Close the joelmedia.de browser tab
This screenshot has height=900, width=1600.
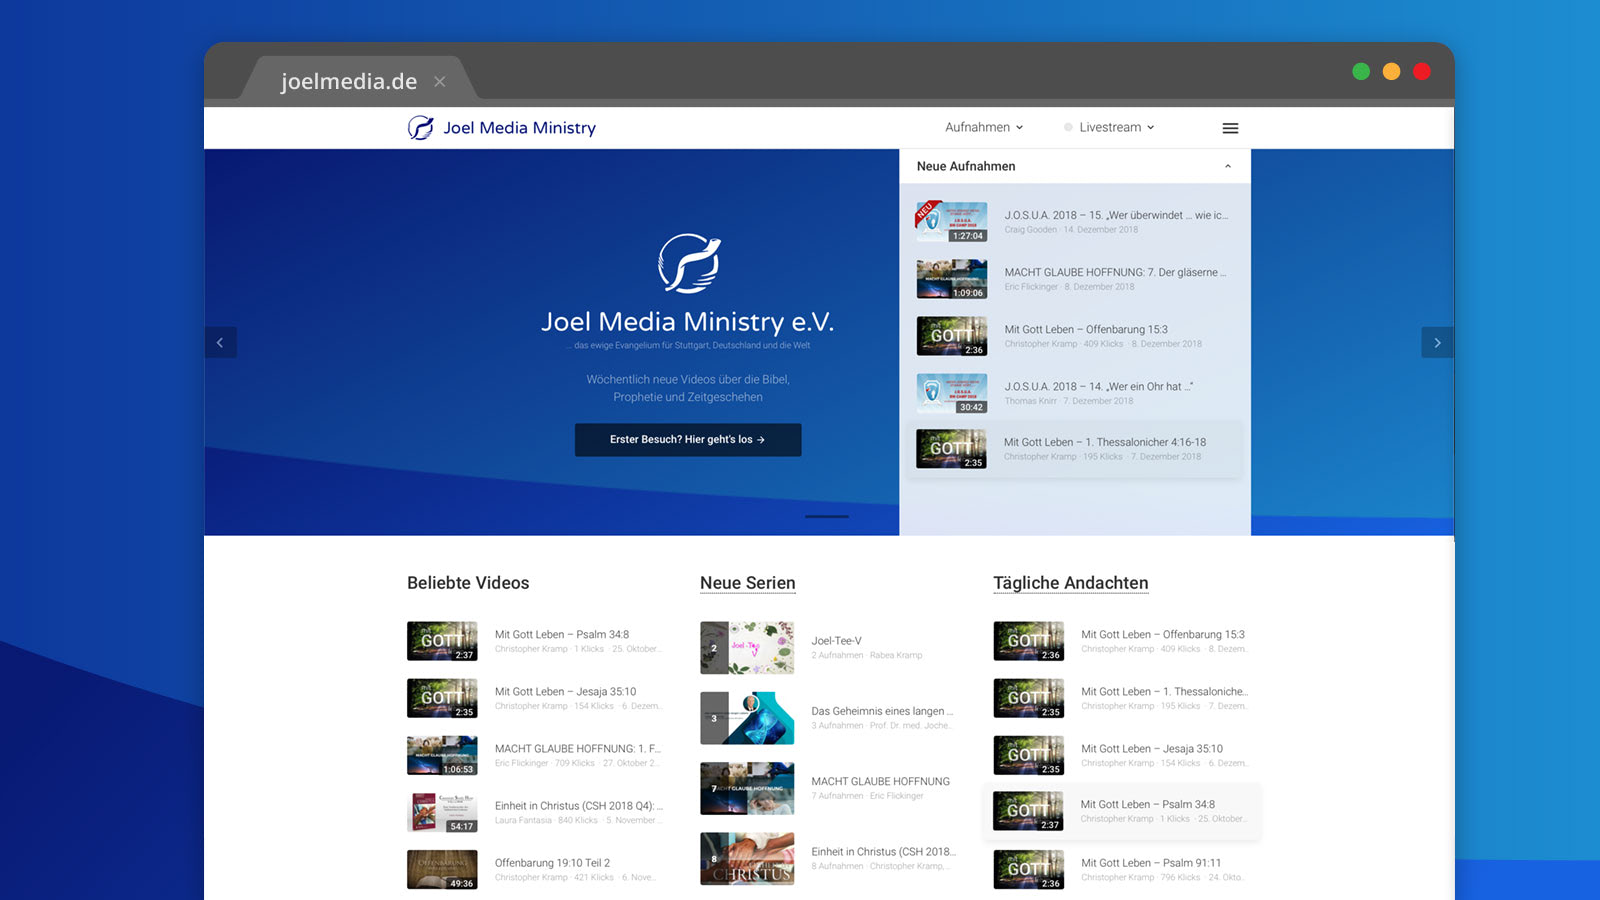pos(439,82)
